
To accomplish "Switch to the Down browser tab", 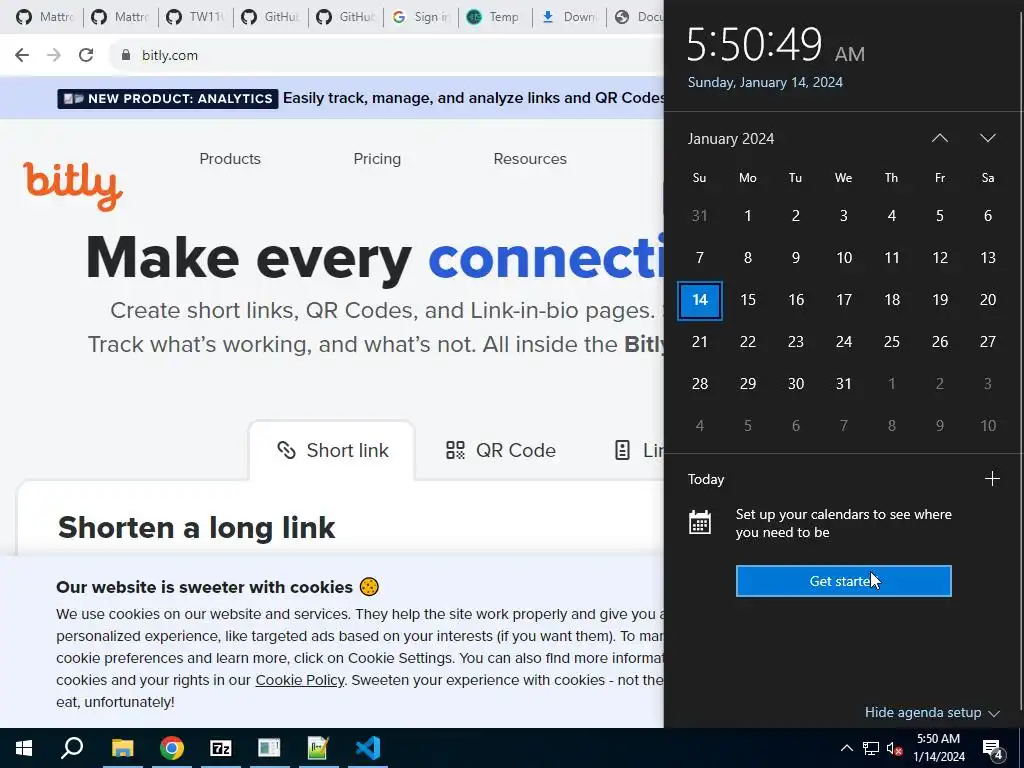I will (570, 17).
